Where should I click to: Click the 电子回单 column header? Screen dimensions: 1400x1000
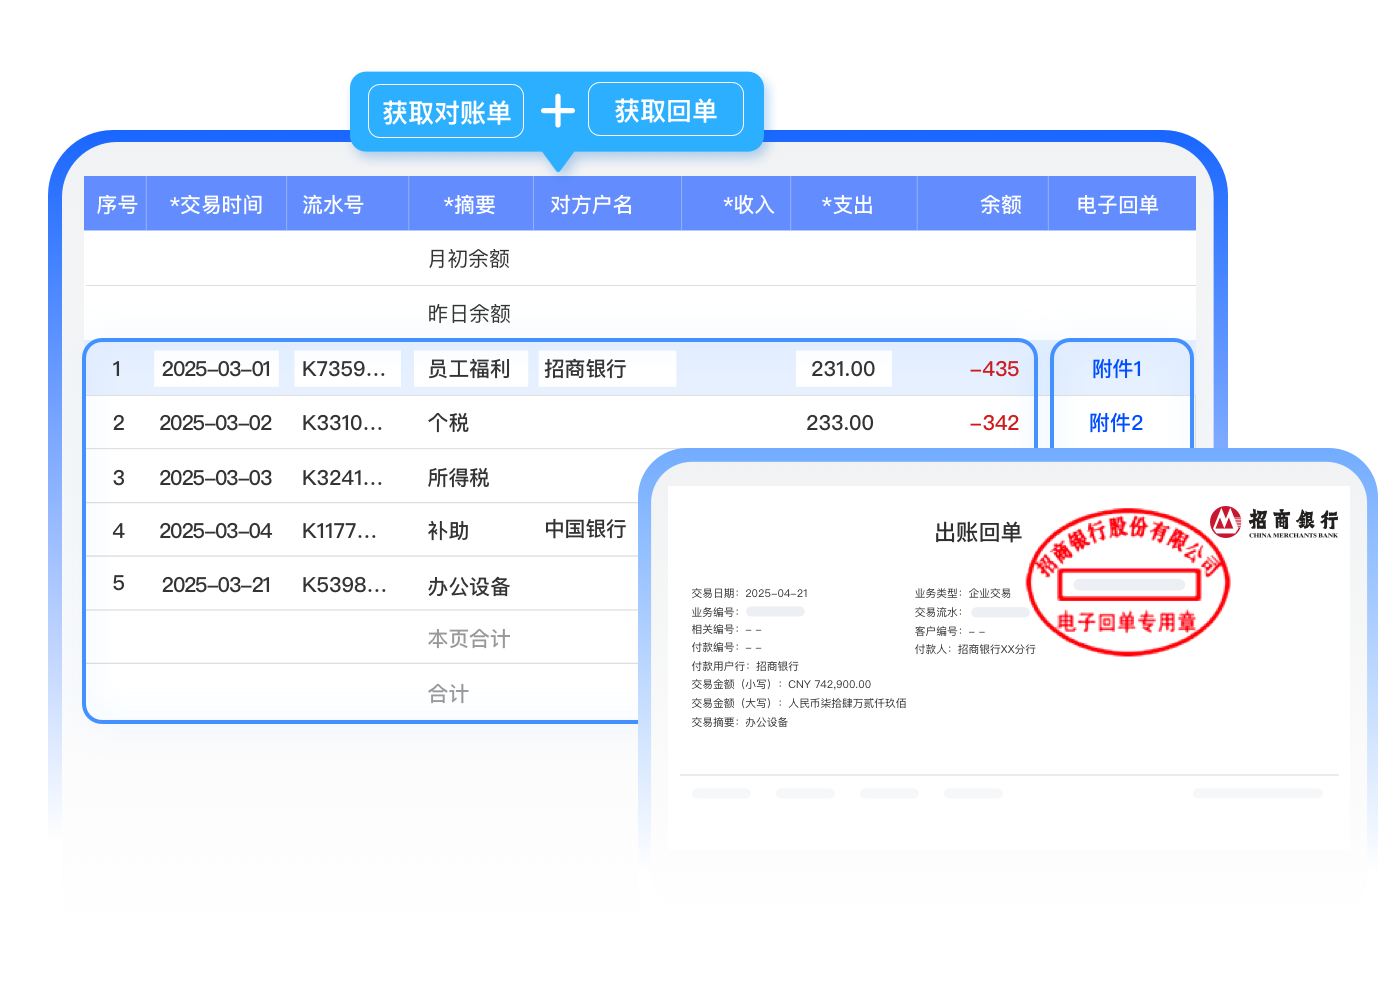pos(1117,205)
